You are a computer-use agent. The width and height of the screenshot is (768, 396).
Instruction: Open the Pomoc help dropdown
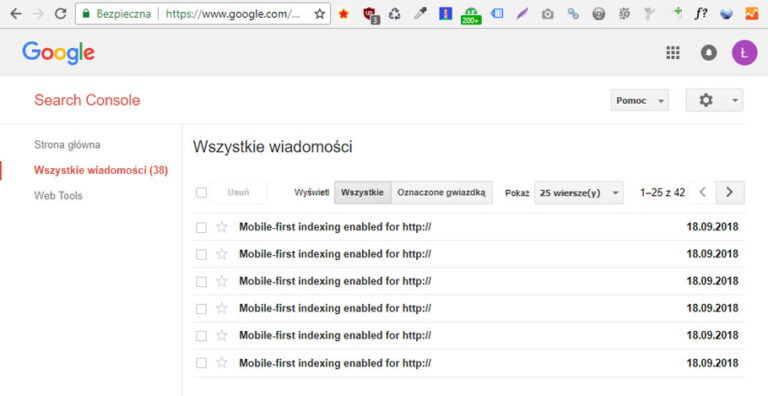[640, 100]
